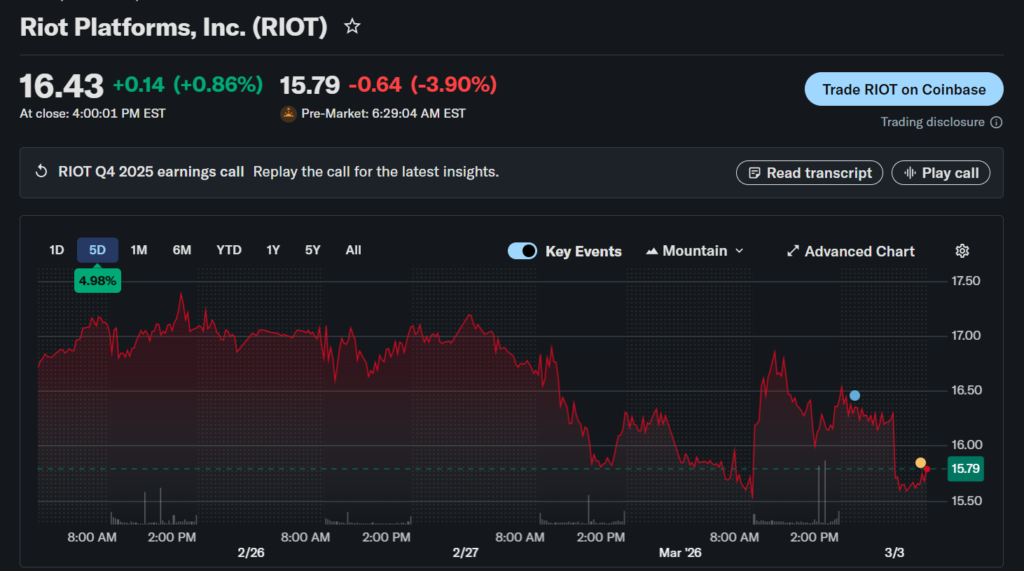Viewport: 1024px width, 571px height.
Task: Click the orange key event dot on chart
Action: pyautogui.click(x=920, y=463)
